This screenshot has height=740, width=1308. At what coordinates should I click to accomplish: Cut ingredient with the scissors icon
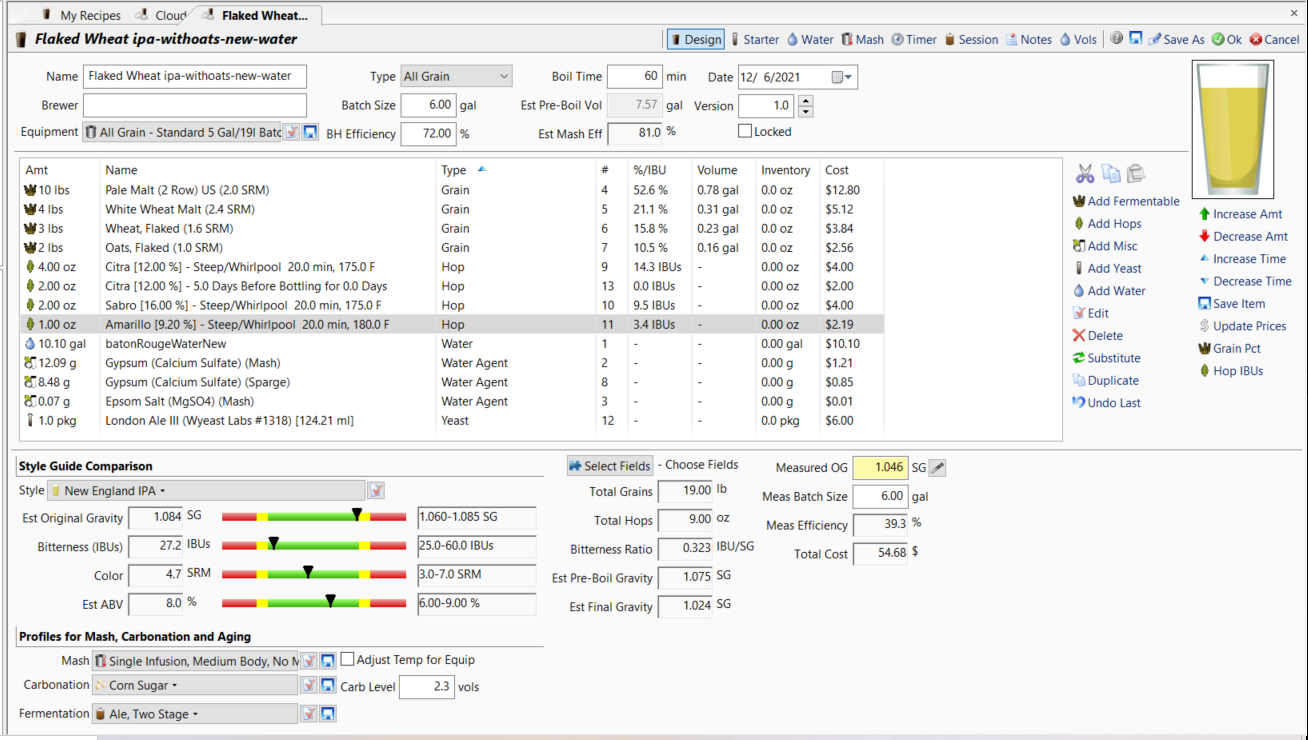[1085, 173]
